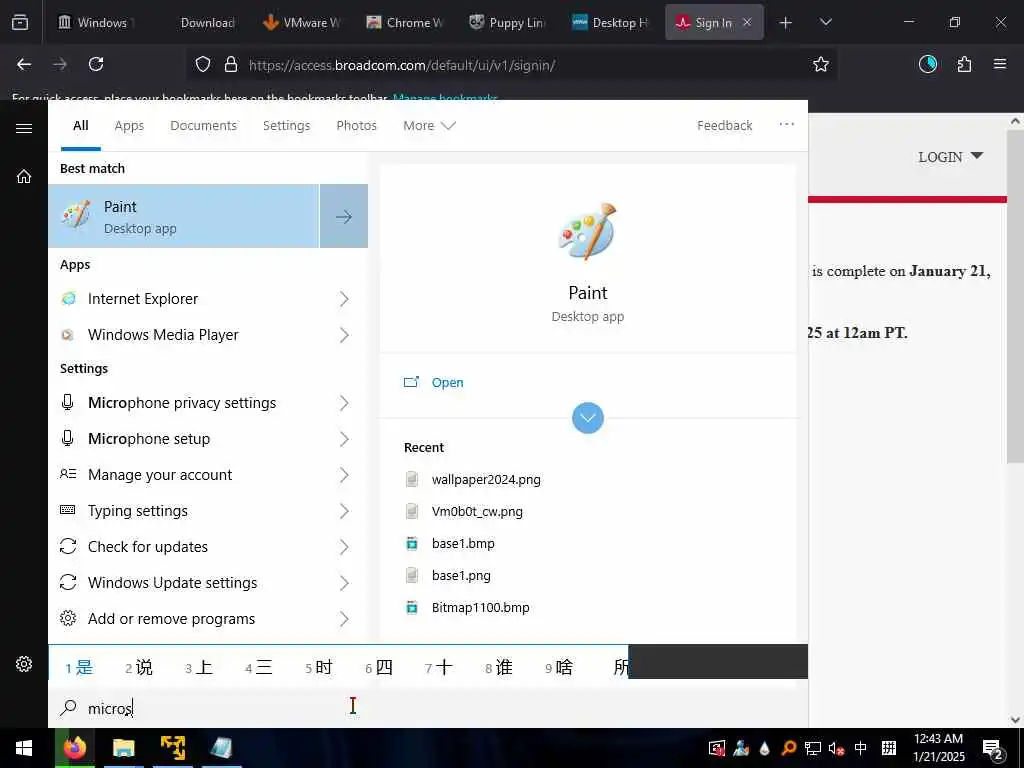
Task: Expand Manage your account chevron
Action: click(344, 475)
